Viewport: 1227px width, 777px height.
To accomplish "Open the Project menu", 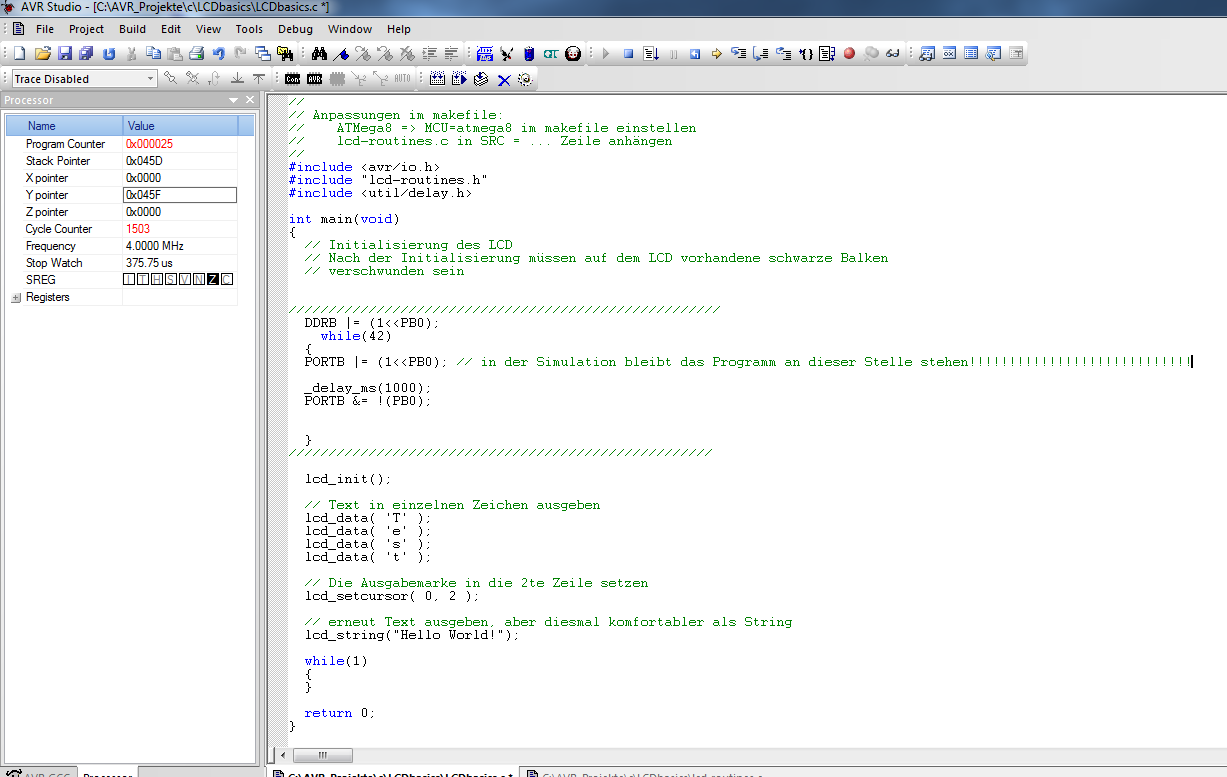I will [86, 29].
